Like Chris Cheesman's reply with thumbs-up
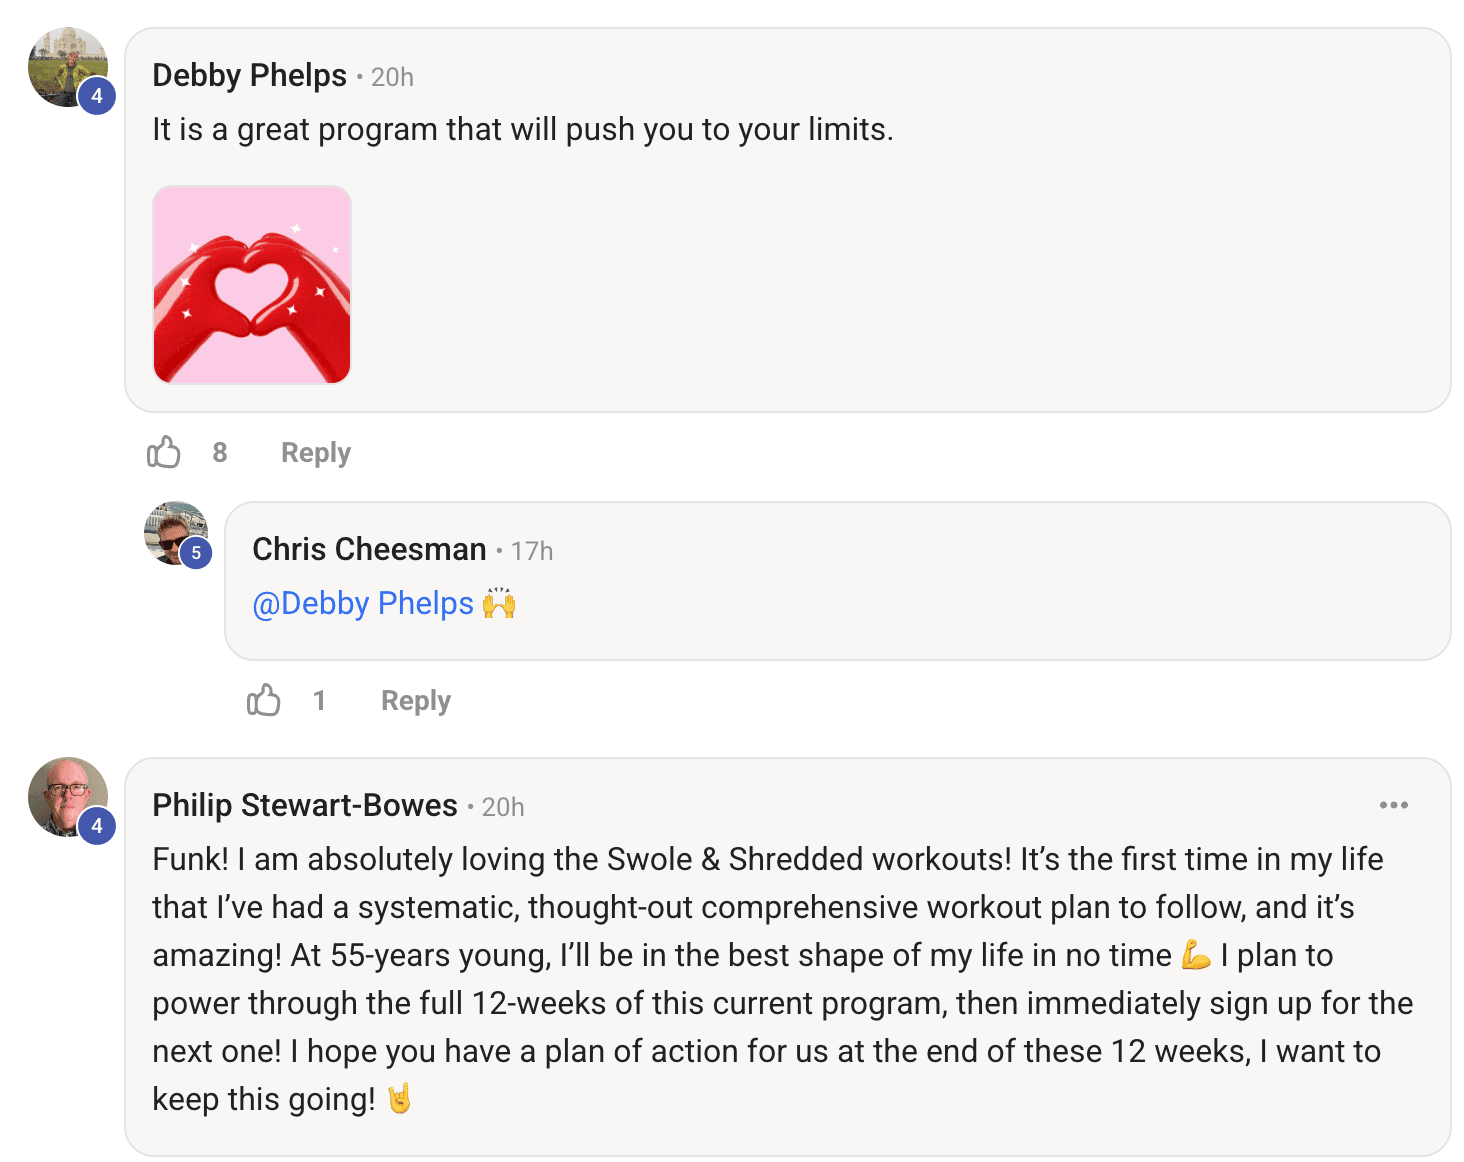The image size is (1464, 1162). point(264,700)
